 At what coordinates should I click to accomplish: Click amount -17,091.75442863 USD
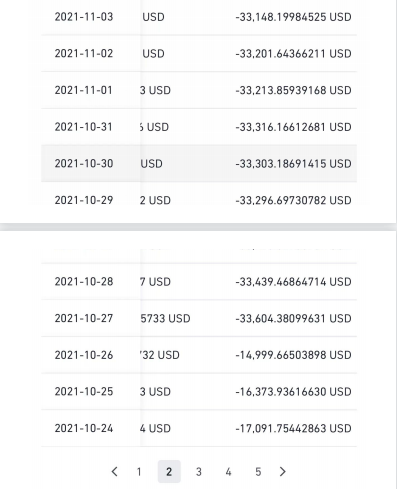pos(293,428)
